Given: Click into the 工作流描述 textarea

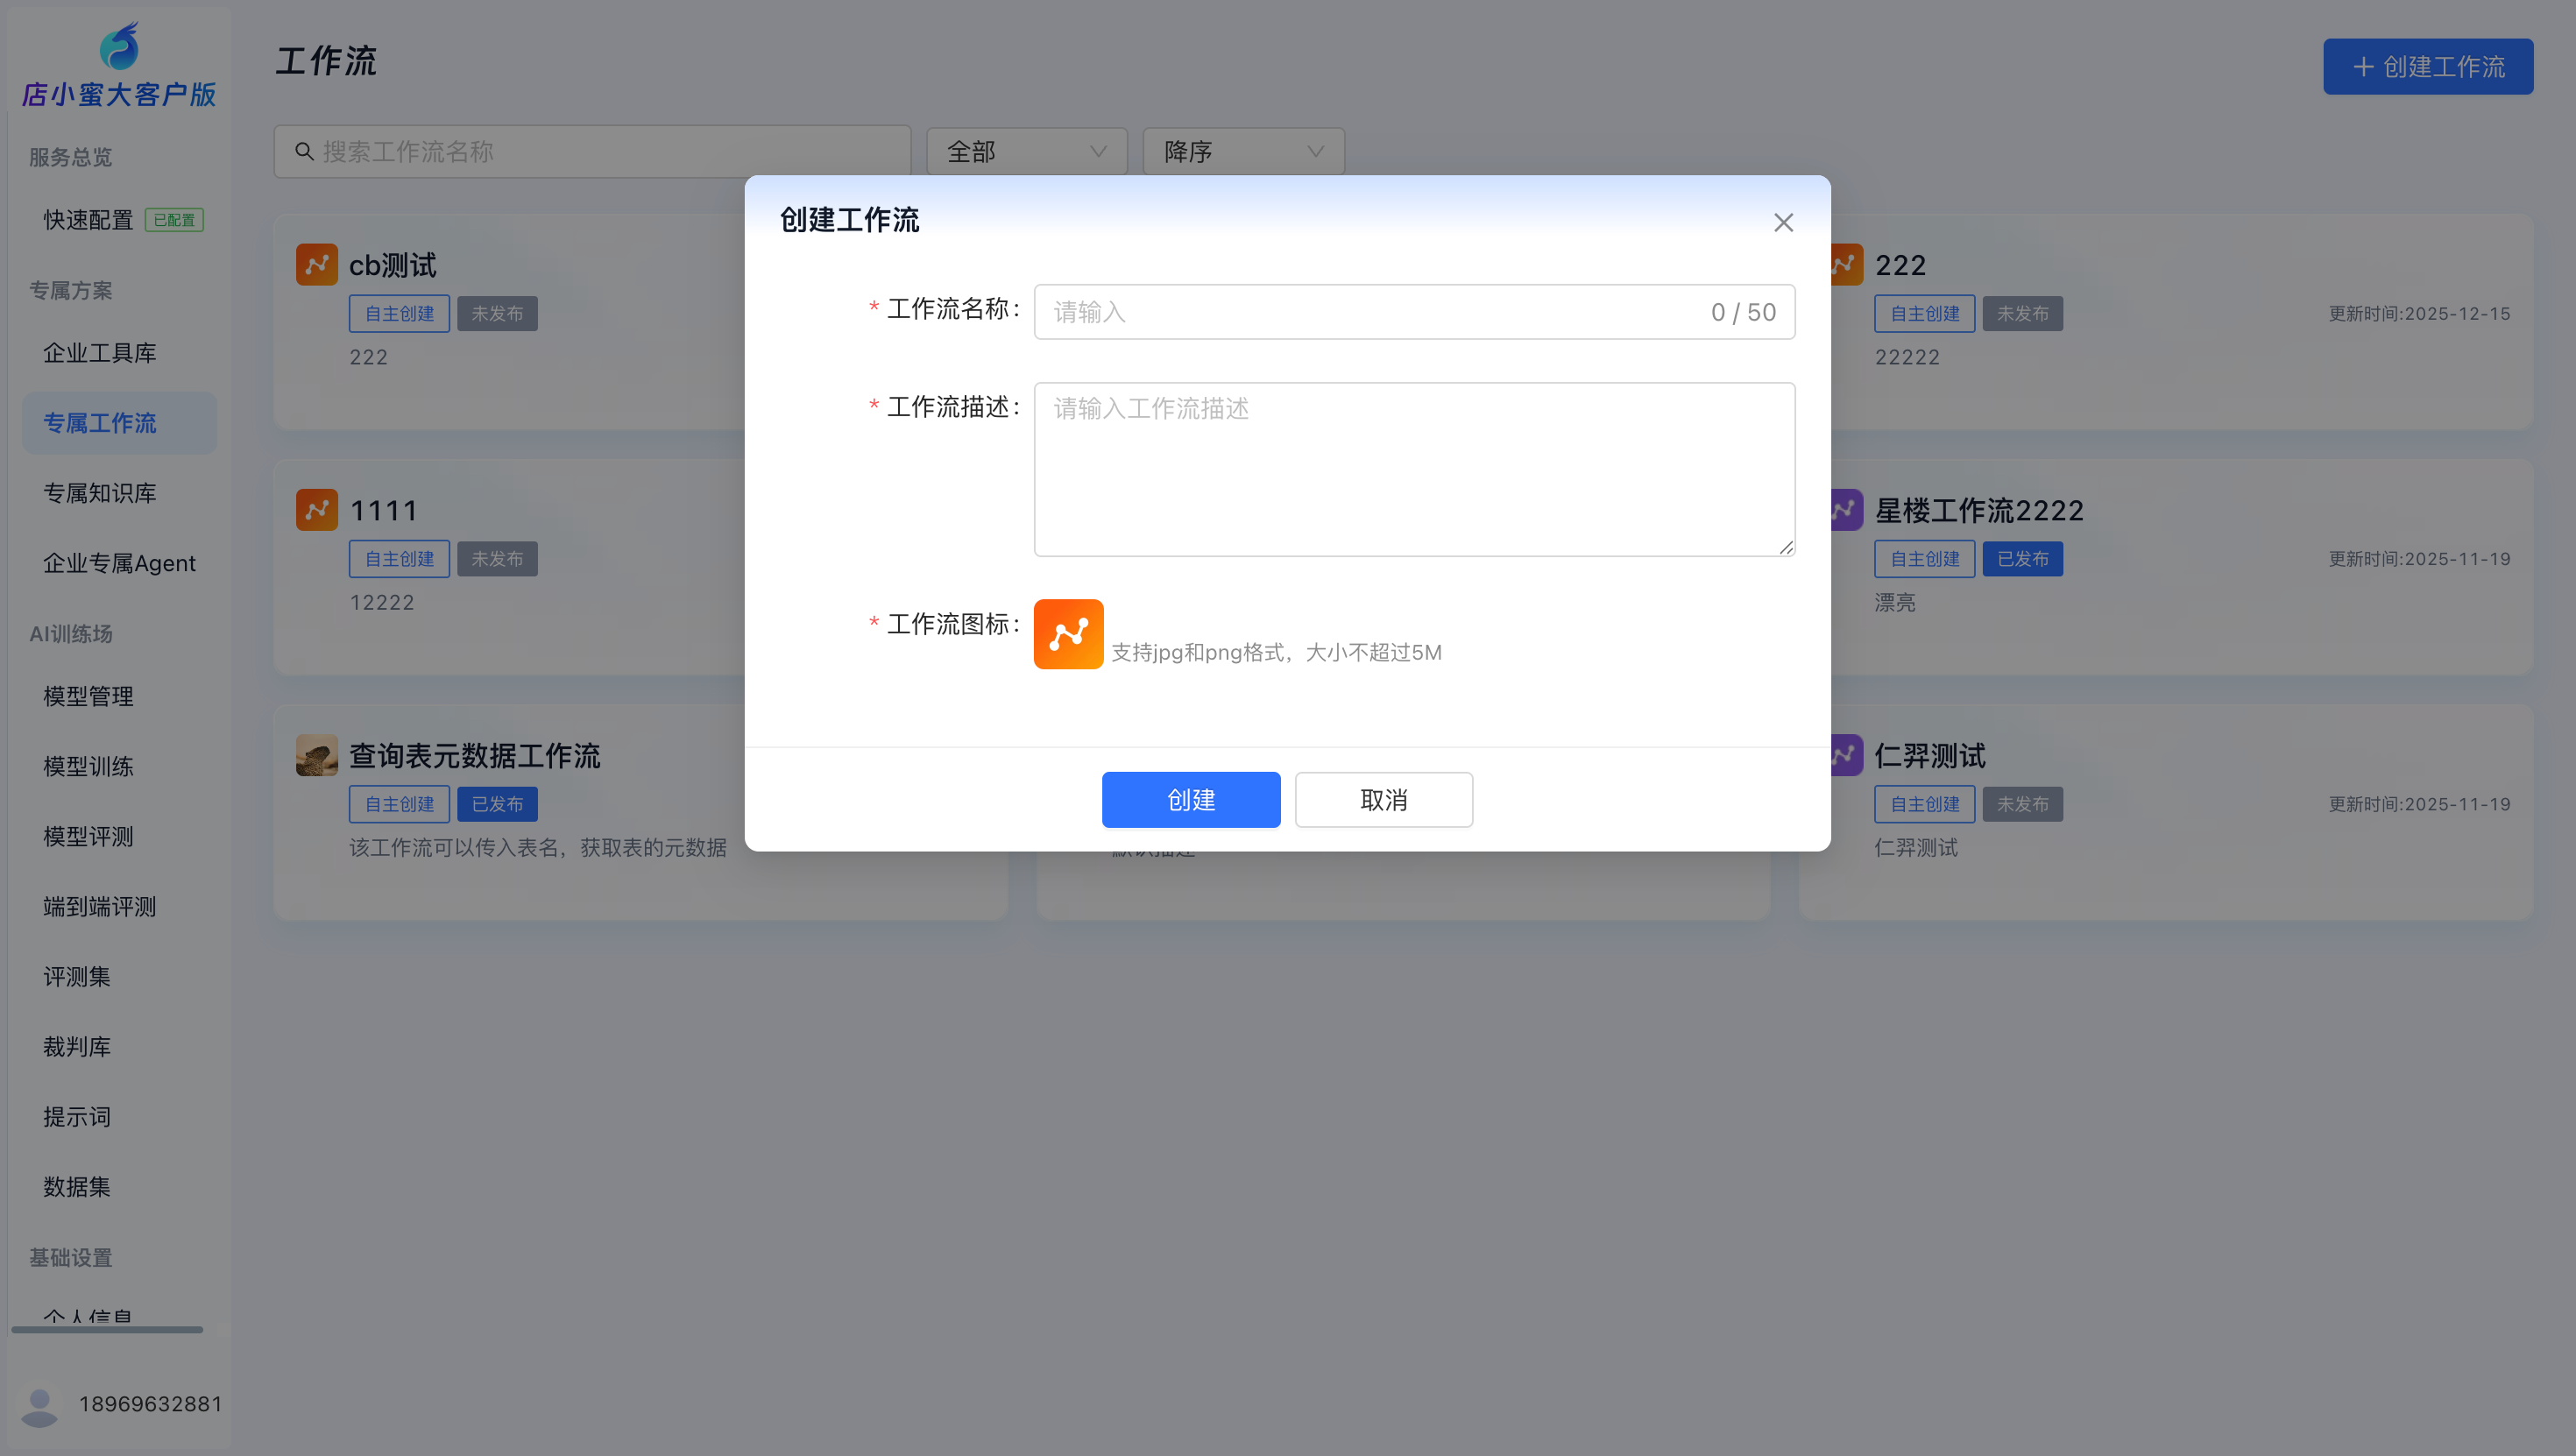Looking at the screenshot, I should [1413, 468].
